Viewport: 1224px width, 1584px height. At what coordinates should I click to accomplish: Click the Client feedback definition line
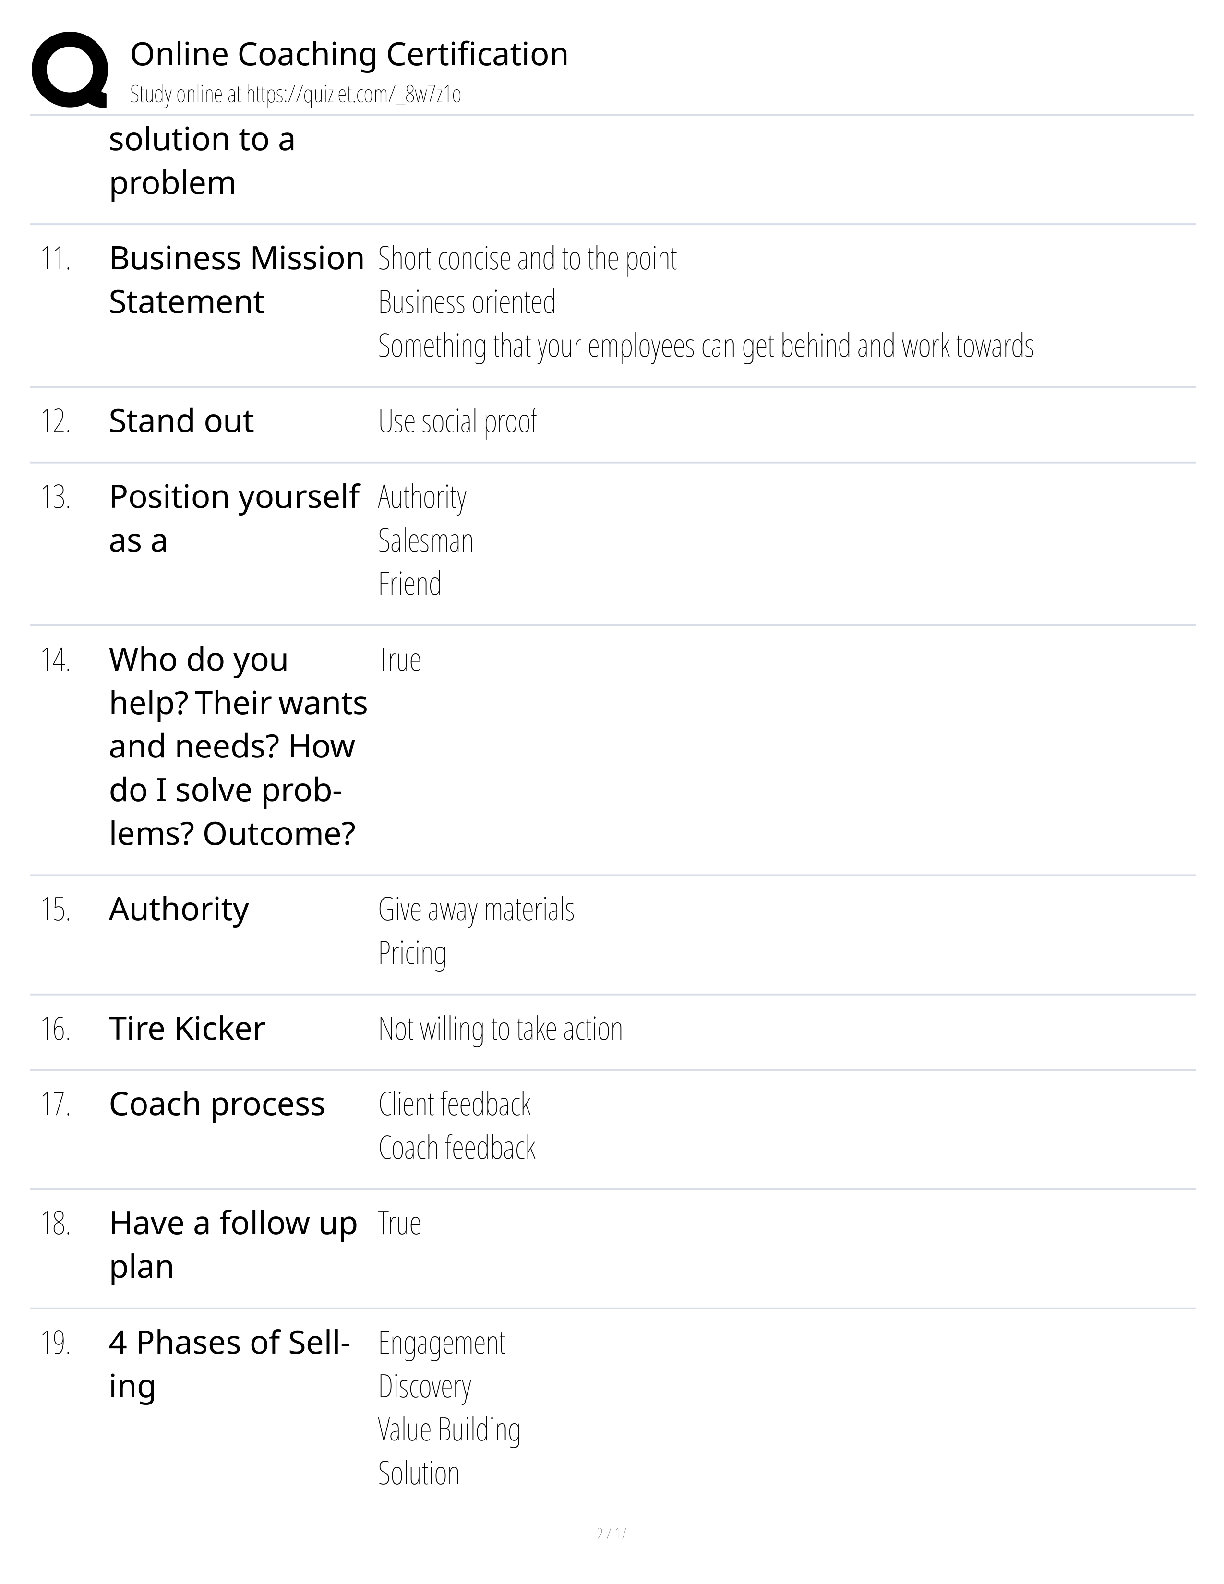pyautogui.click(x=454, y=1104)
